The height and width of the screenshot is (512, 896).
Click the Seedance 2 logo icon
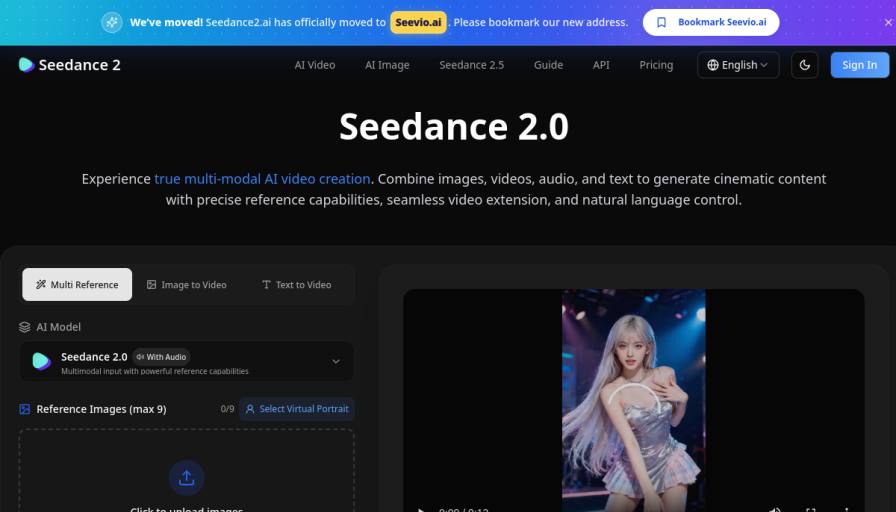tap(26, 65)
